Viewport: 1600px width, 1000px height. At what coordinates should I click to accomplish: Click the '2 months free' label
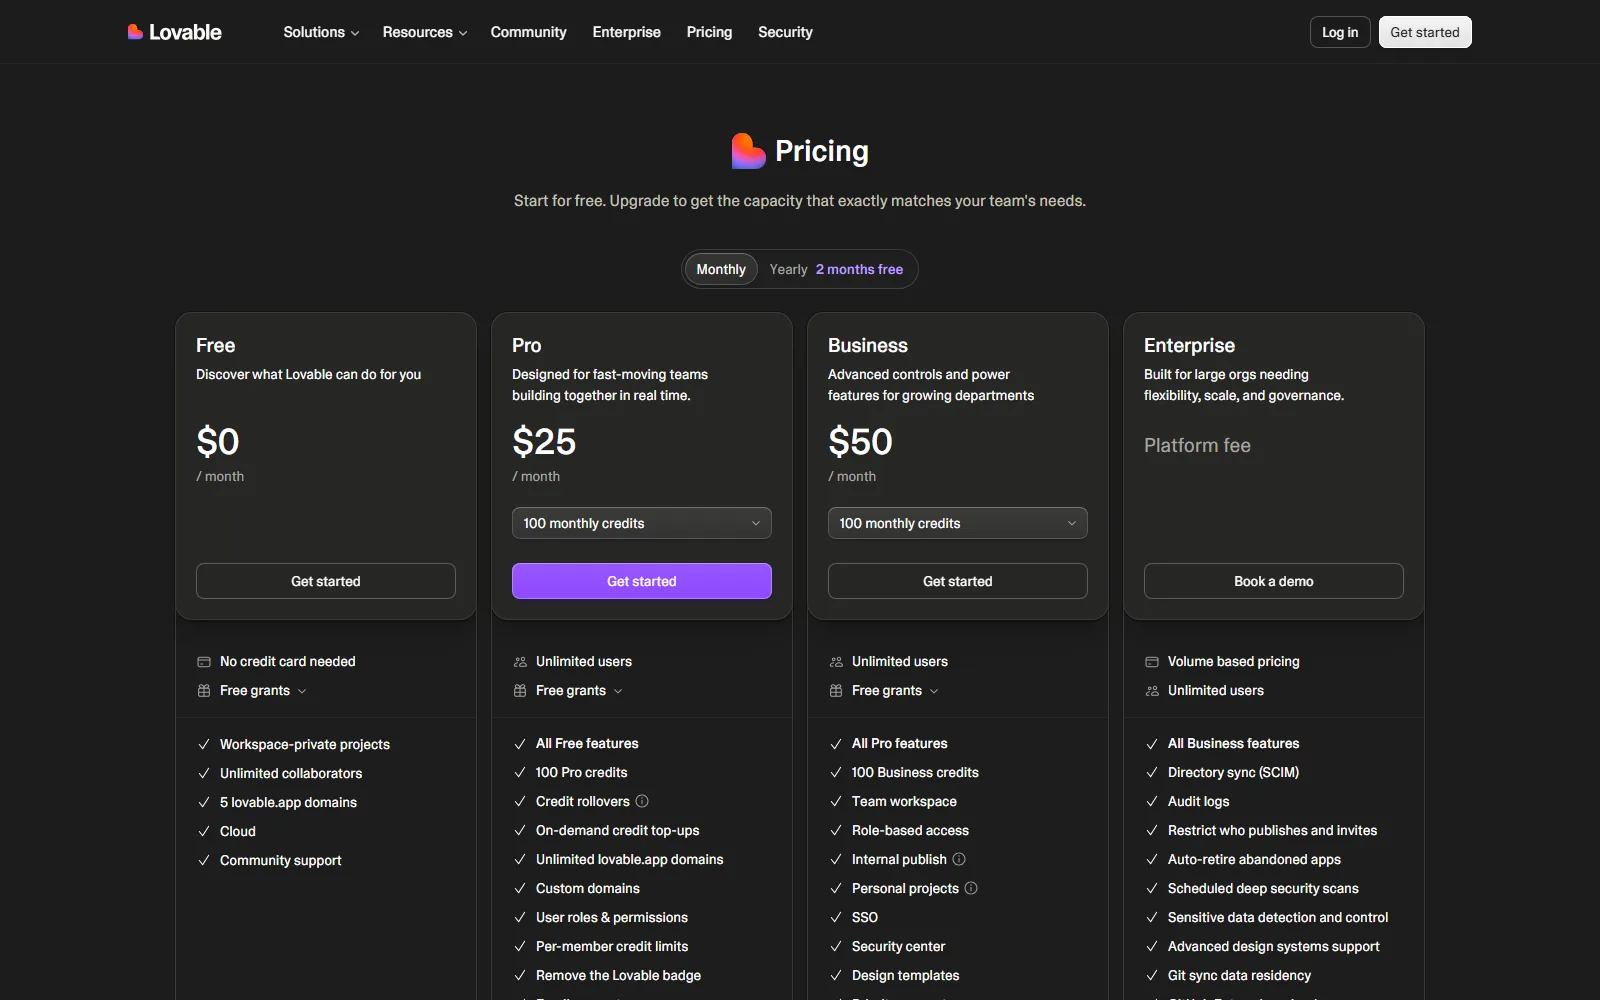[x=859, y=269]
